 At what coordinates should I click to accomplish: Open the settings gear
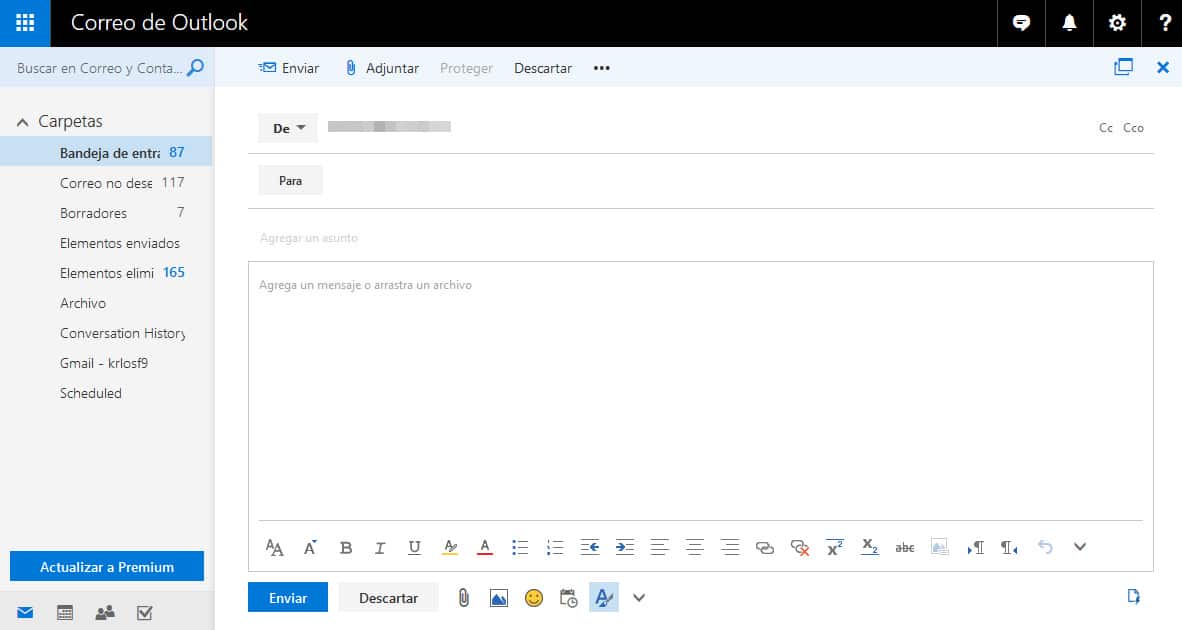coord(1117,23)
